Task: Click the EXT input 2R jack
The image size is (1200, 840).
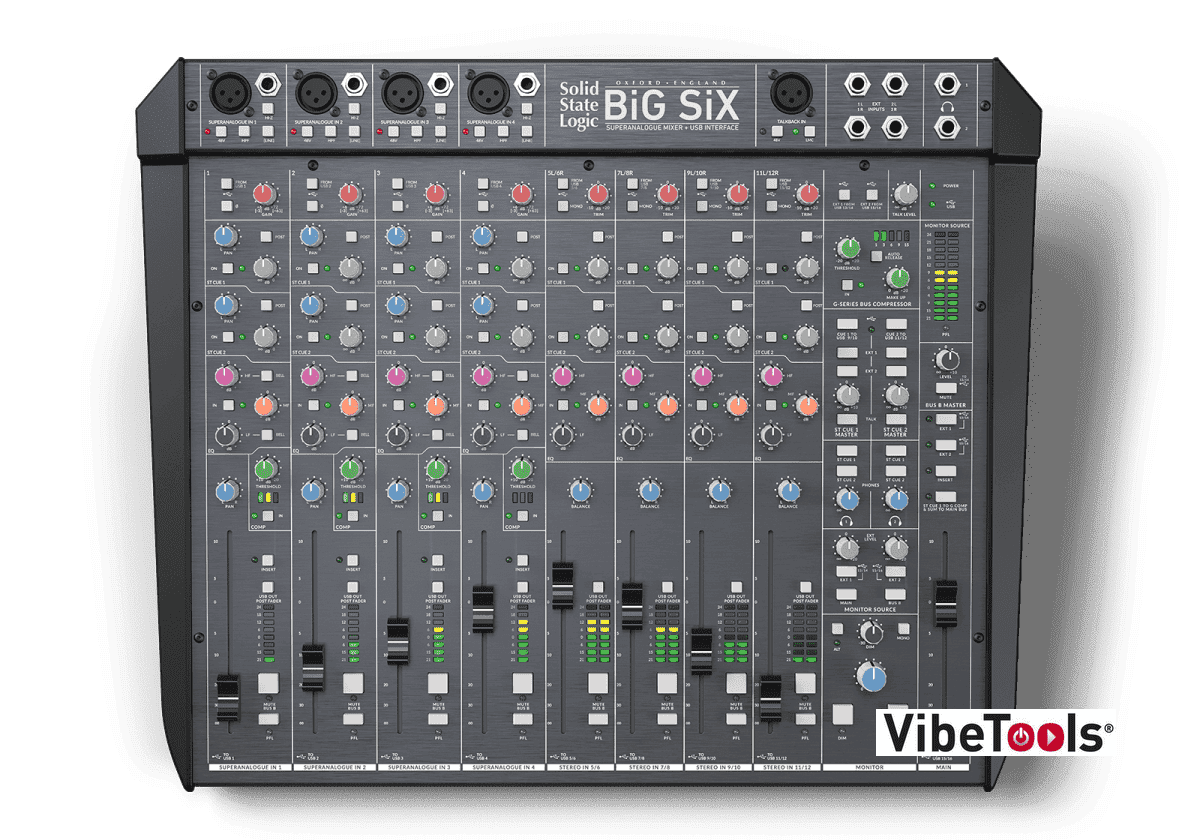Action: (896, 126)
